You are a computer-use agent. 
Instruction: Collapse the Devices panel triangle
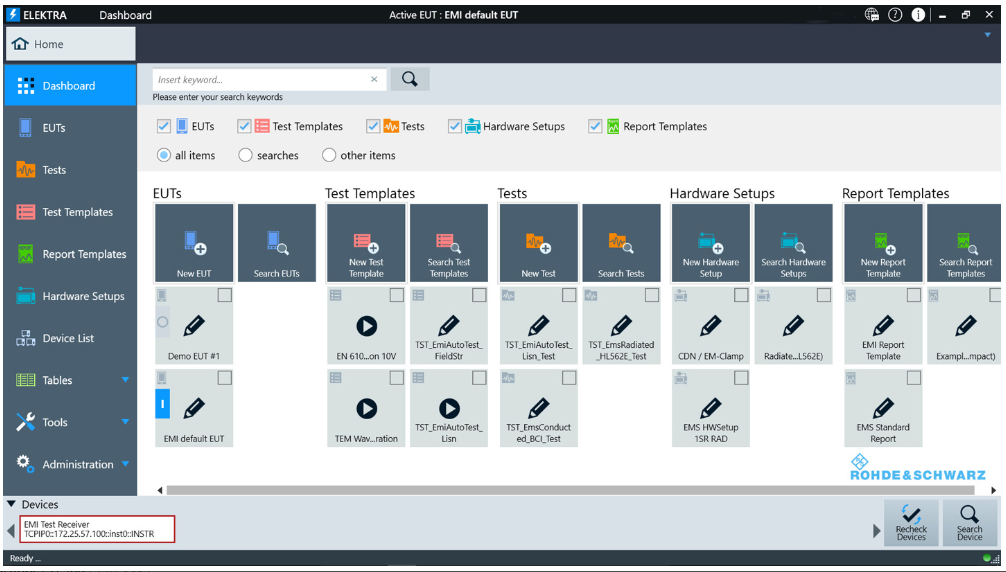click(x=12, y=505)
